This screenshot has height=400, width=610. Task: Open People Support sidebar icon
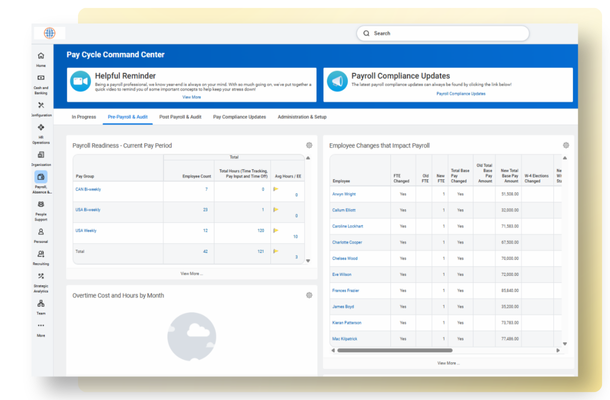click(41, 211)
